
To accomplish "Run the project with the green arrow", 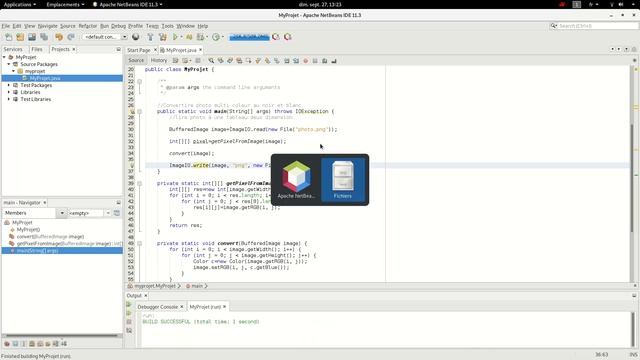I will [x=176, y=37].
